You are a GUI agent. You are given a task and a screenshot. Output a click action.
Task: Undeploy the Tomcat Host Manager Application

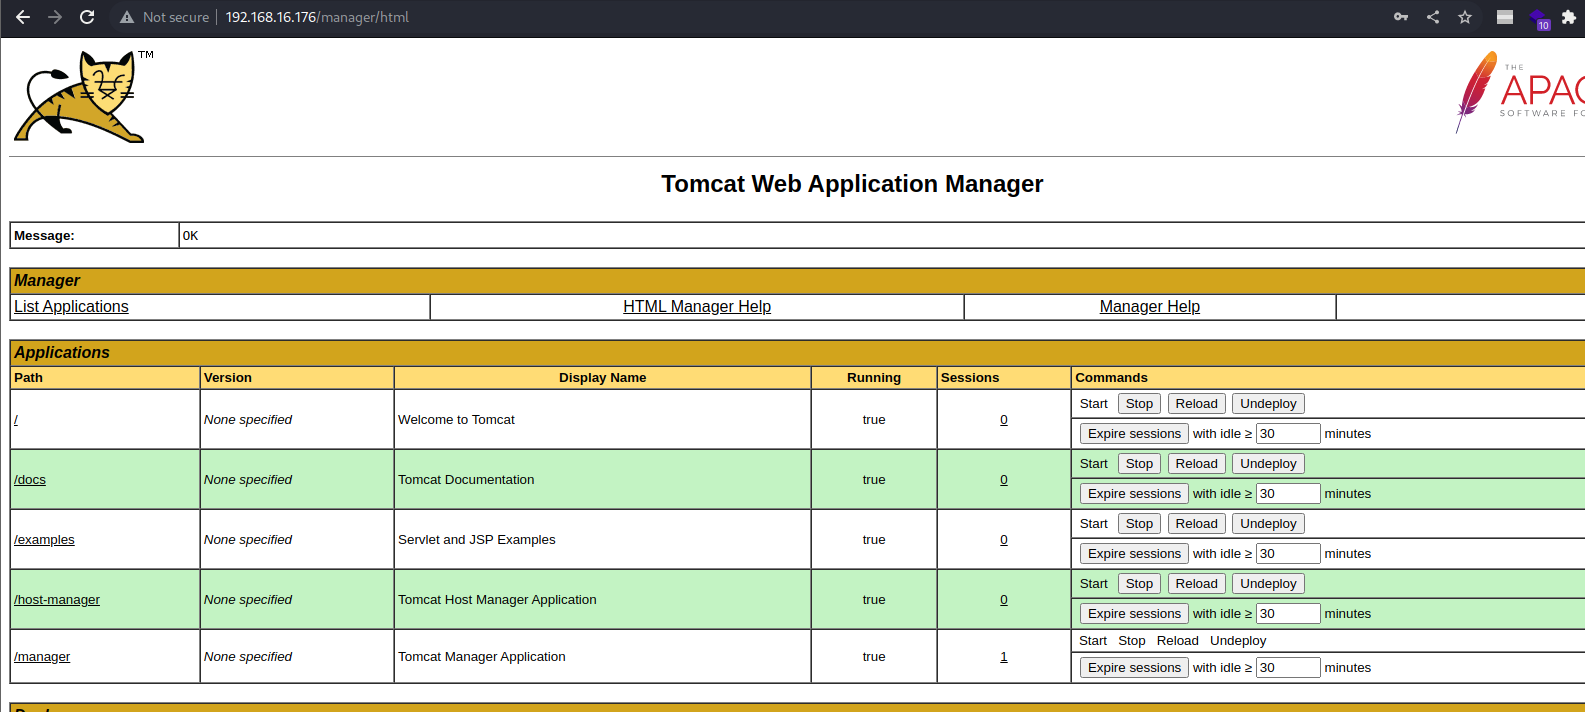point(1268,584)
